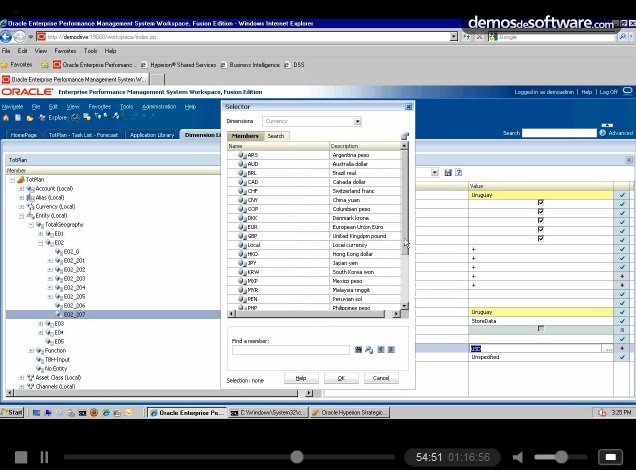Open Explore in the Workspace toolbar
The width and height of the screenshot is (636, 470).
53,118
